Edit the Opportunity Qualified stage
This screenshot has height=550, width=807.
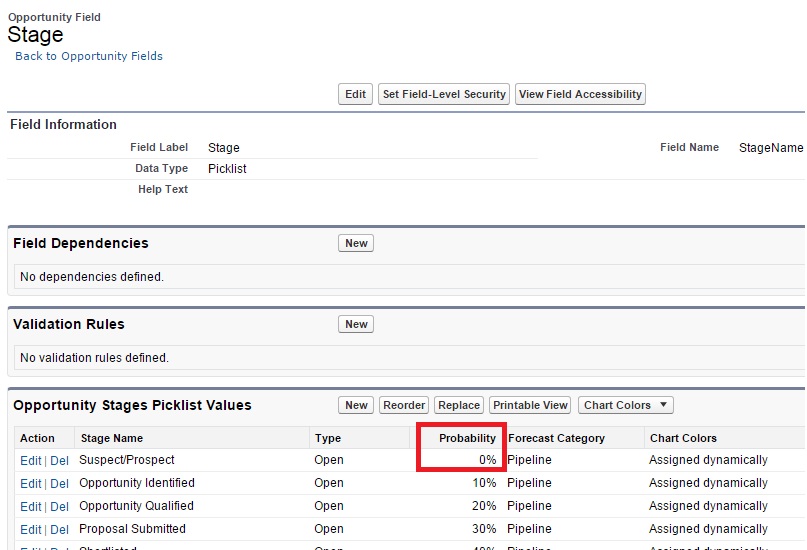click(30, 507)
